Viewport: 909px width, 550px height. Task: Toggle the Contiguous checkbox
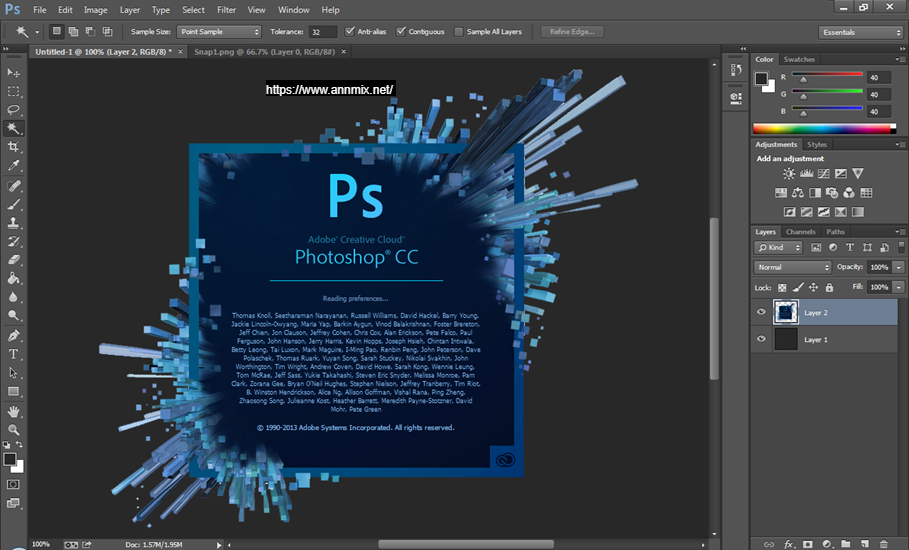click(x=401, y=31)
